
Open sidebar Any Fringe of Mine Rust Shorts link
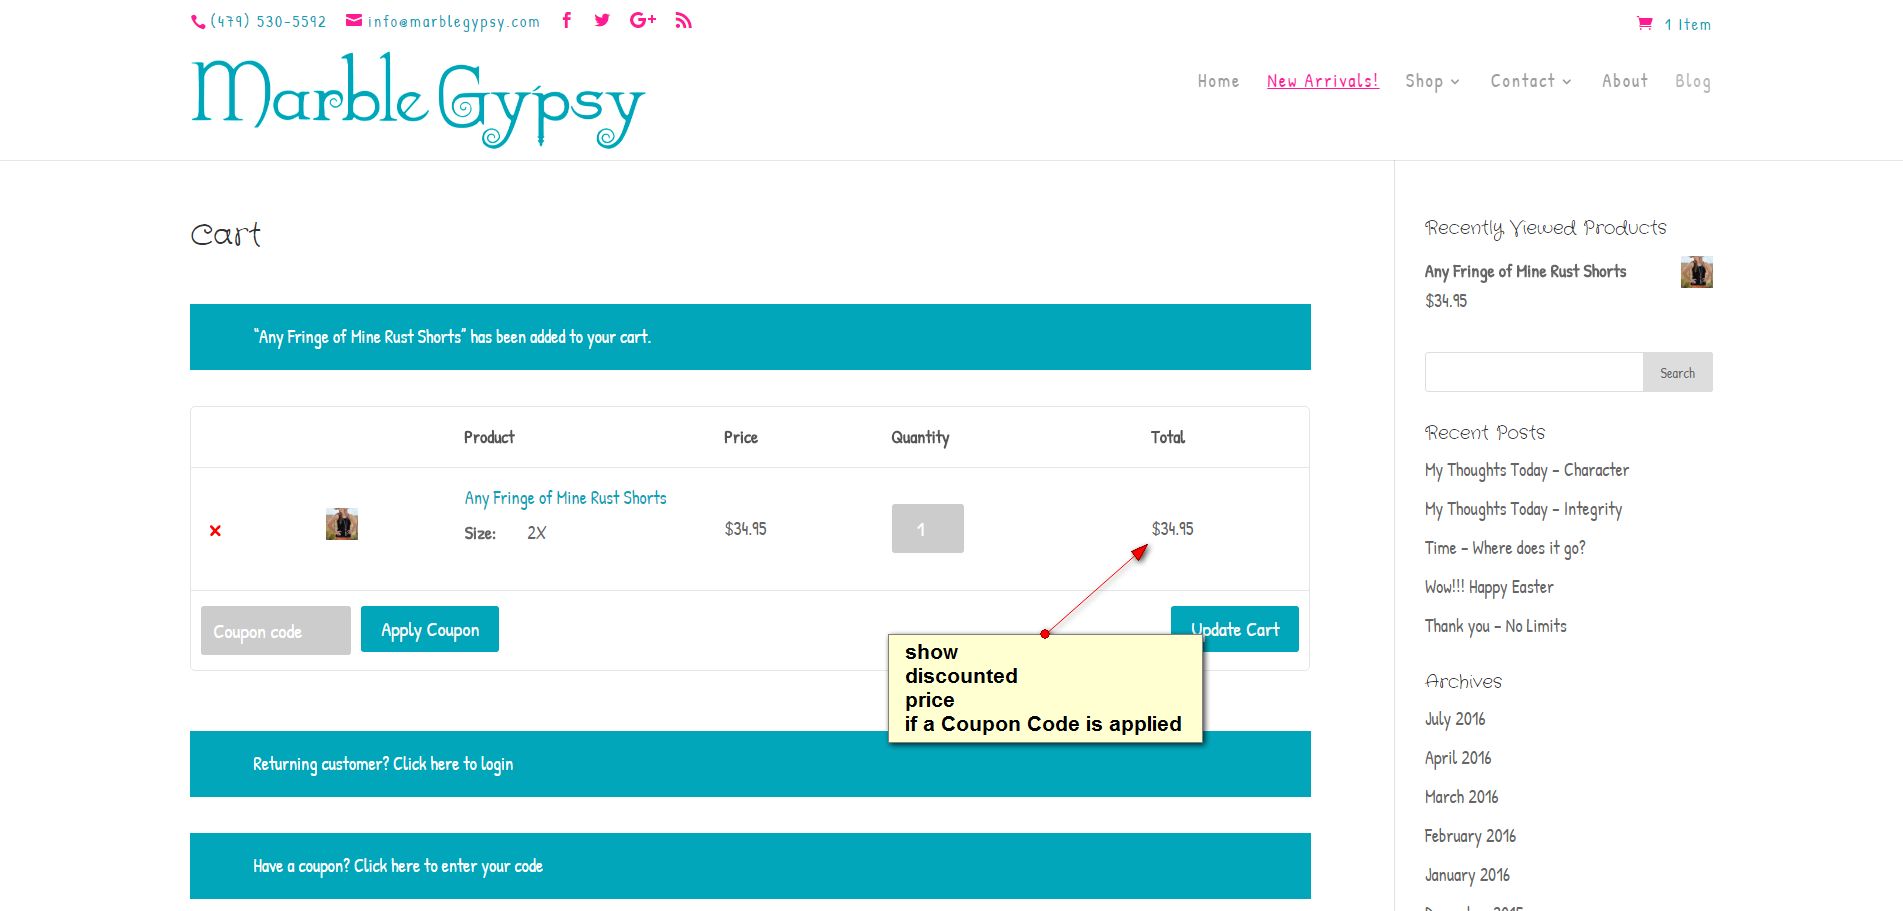click(x=1525, y=271)
